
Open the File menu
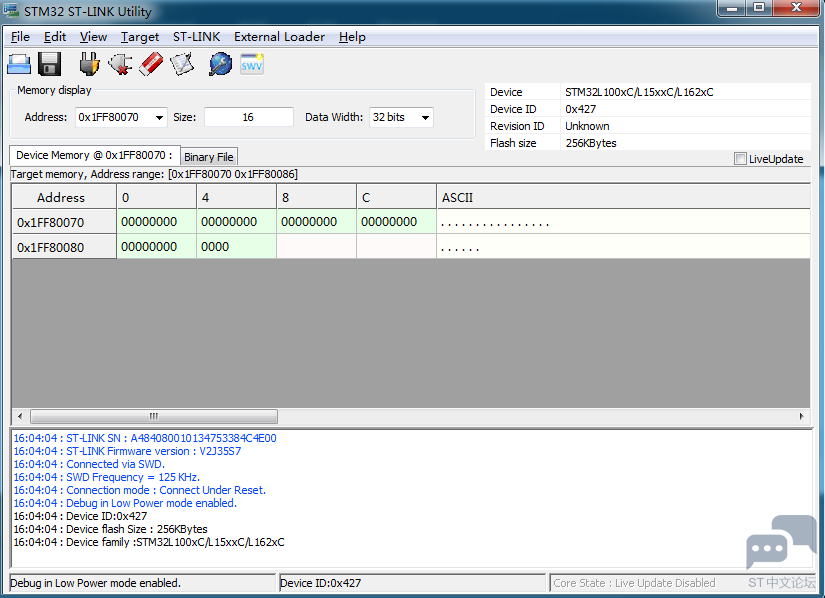(x=20, y=37)
